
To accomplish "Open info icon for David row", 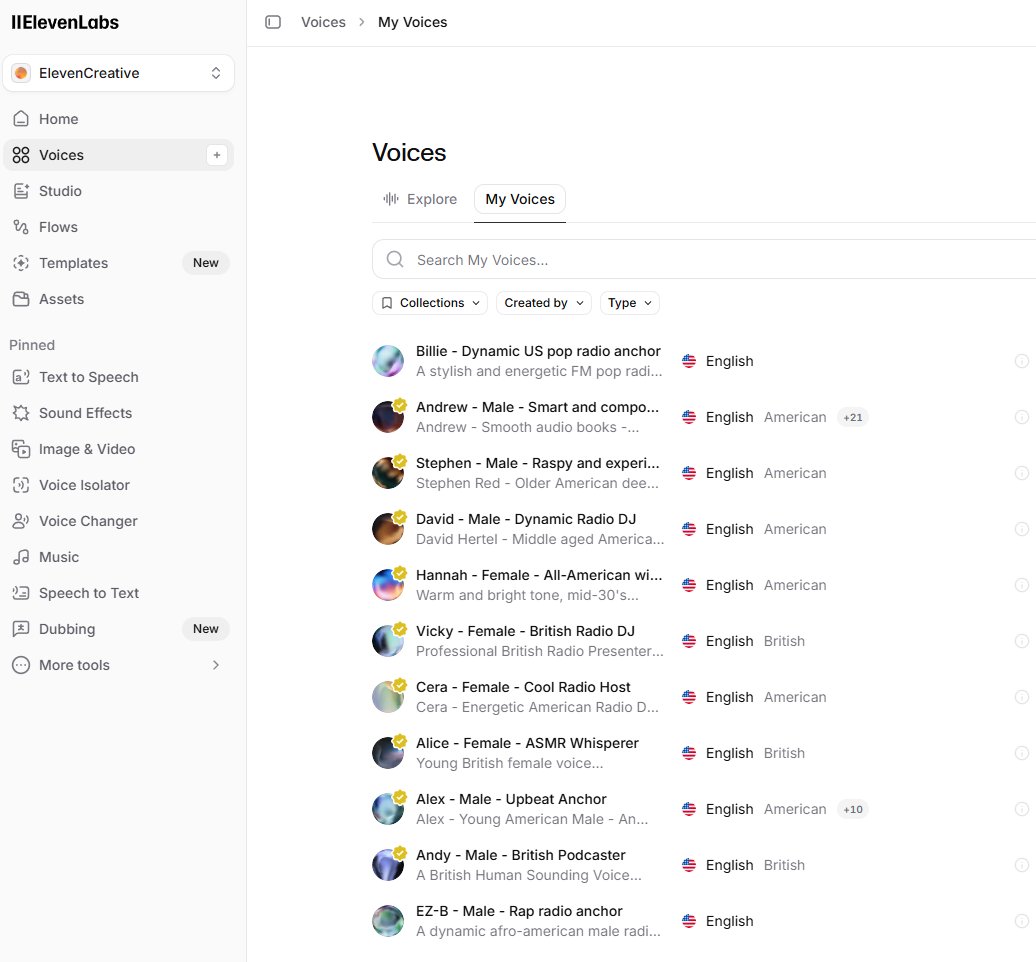I will point(1021,529).
